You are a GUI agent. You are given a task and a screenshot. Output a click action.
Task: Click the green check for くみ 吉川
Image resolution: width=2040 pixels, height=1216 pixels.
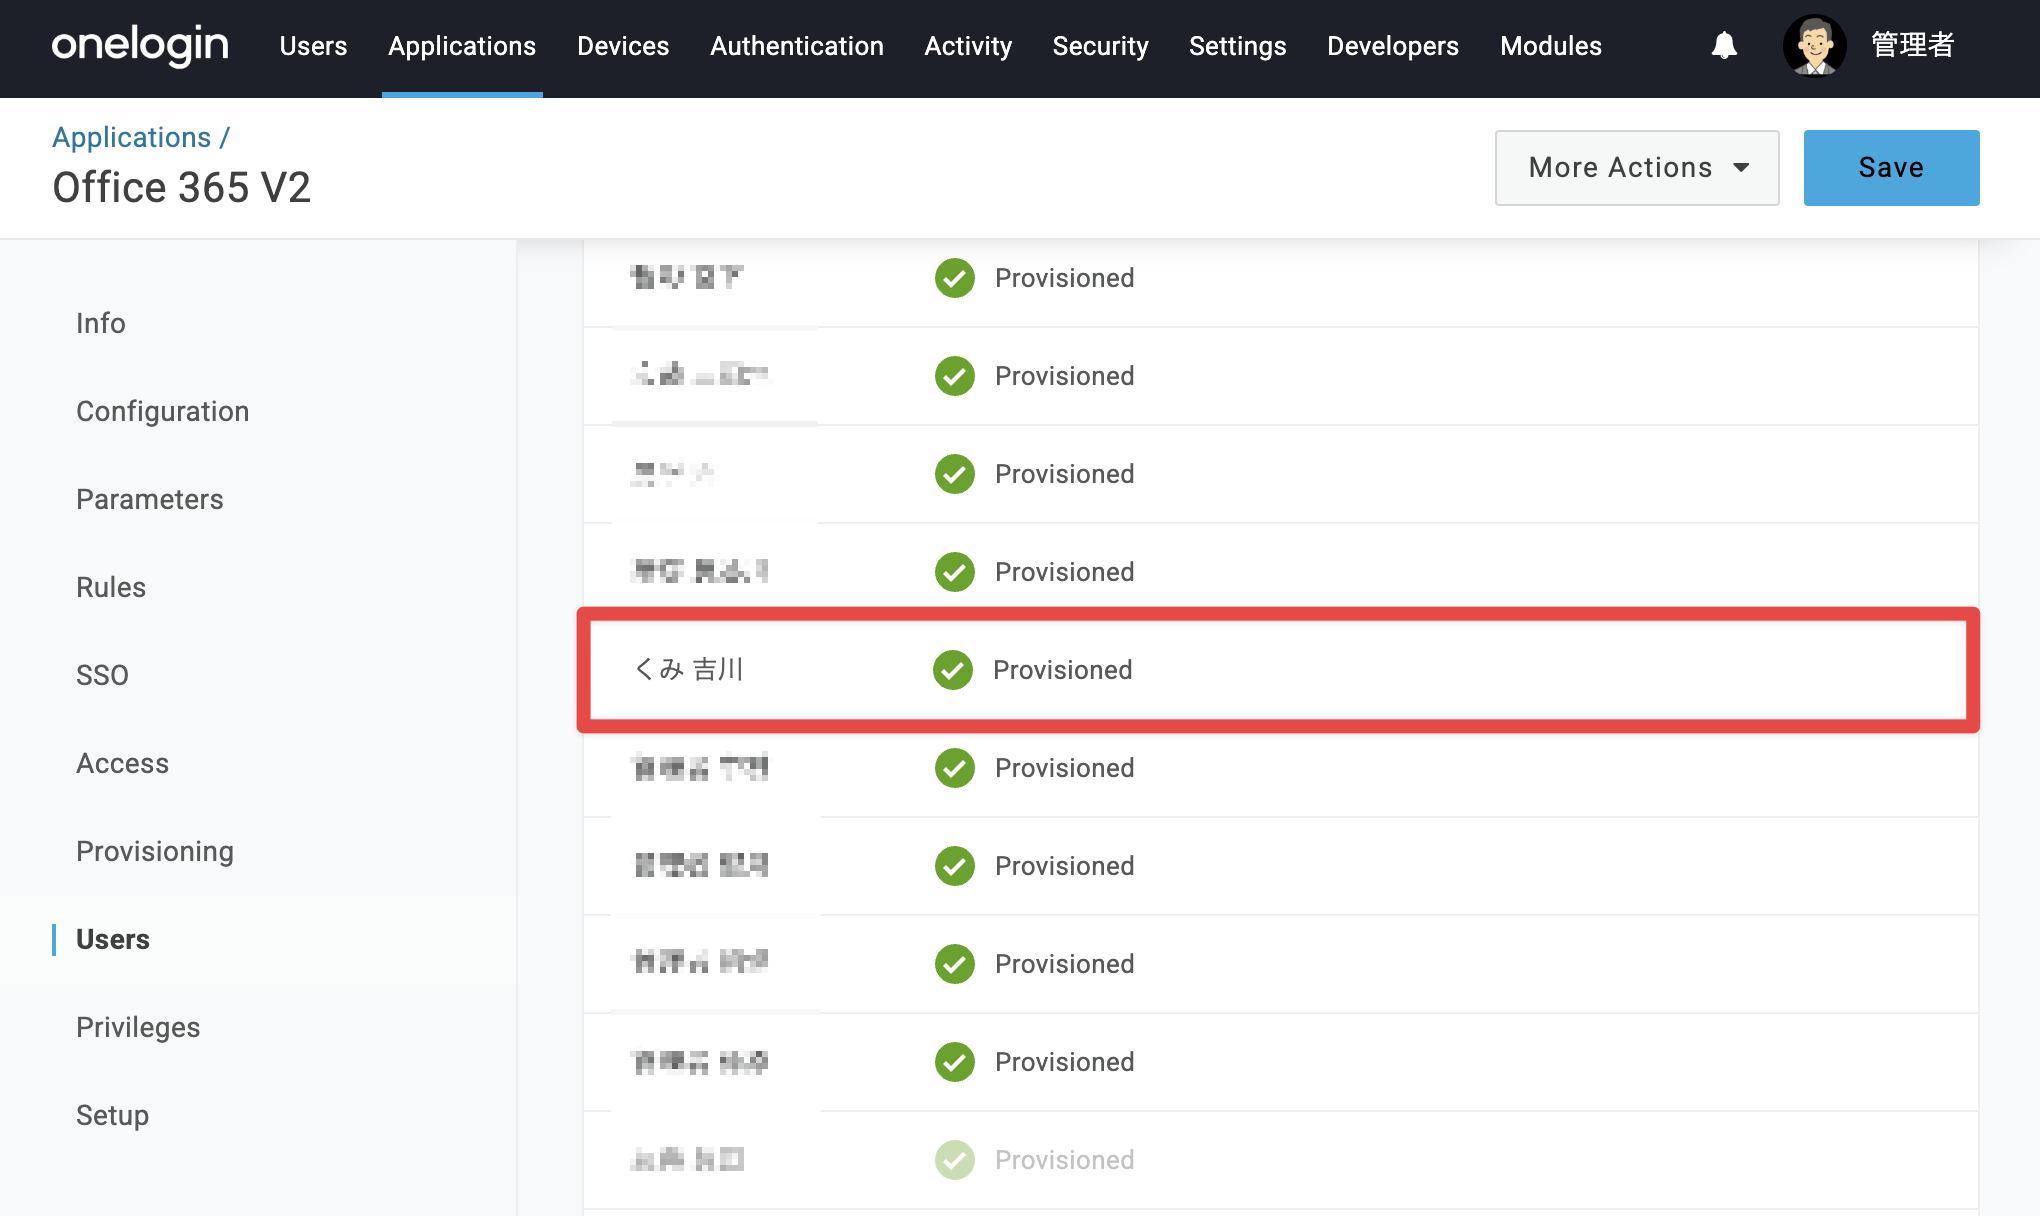(x=953, y=670)
